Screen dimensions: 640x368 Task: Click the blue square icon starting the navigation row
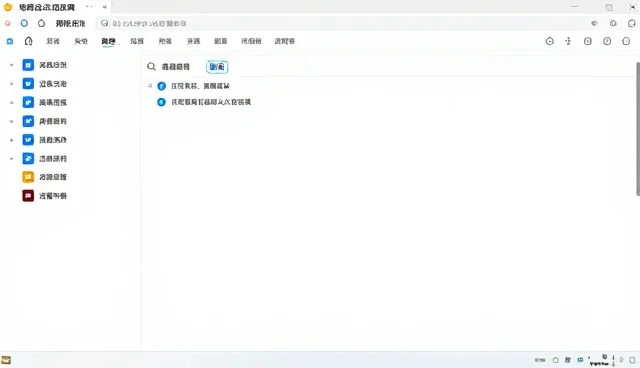tap(10, 41)
